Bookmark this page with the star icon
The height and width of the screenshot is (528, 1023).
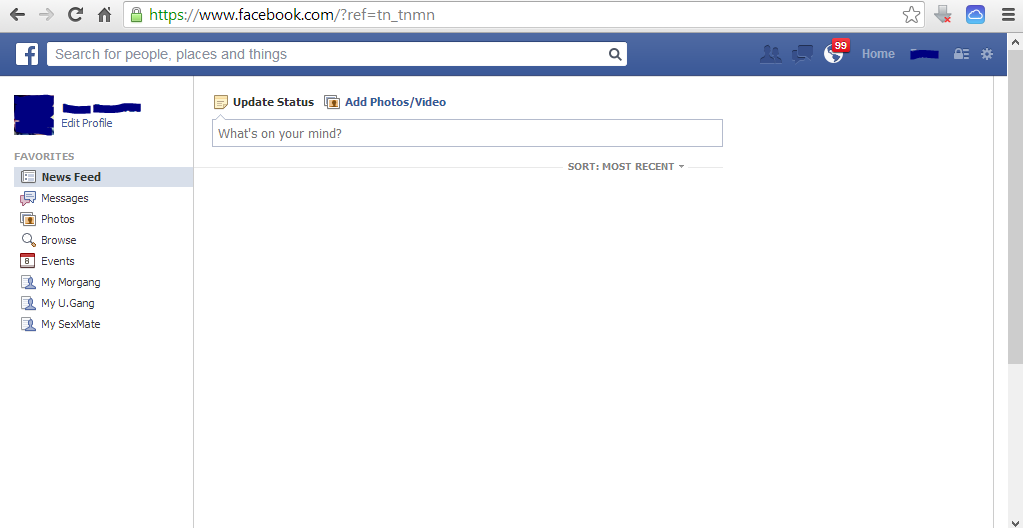pos(911,15)
